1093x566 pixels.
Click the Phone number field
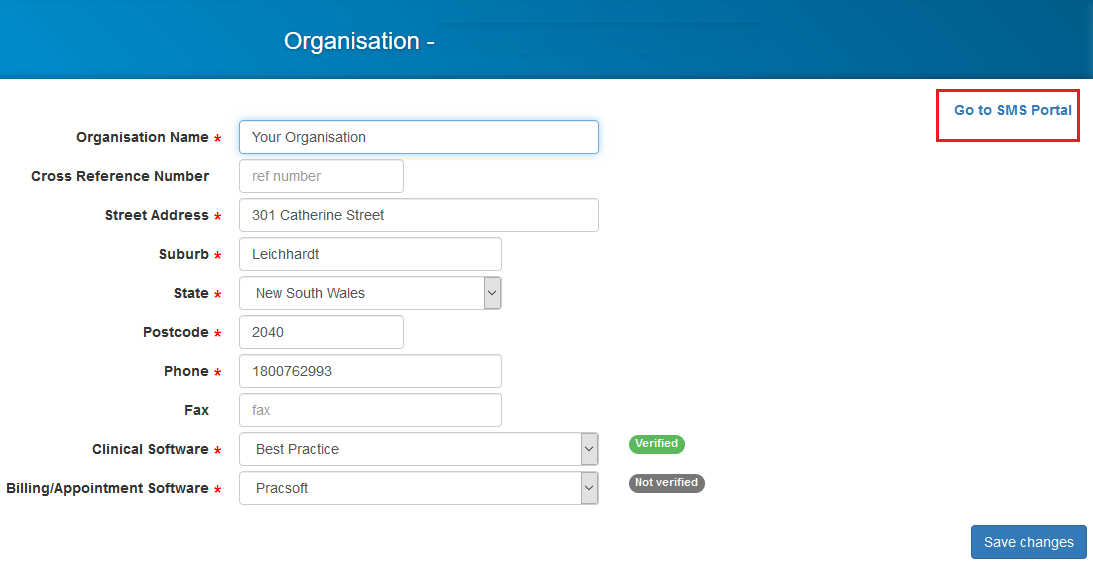(370, 372)
